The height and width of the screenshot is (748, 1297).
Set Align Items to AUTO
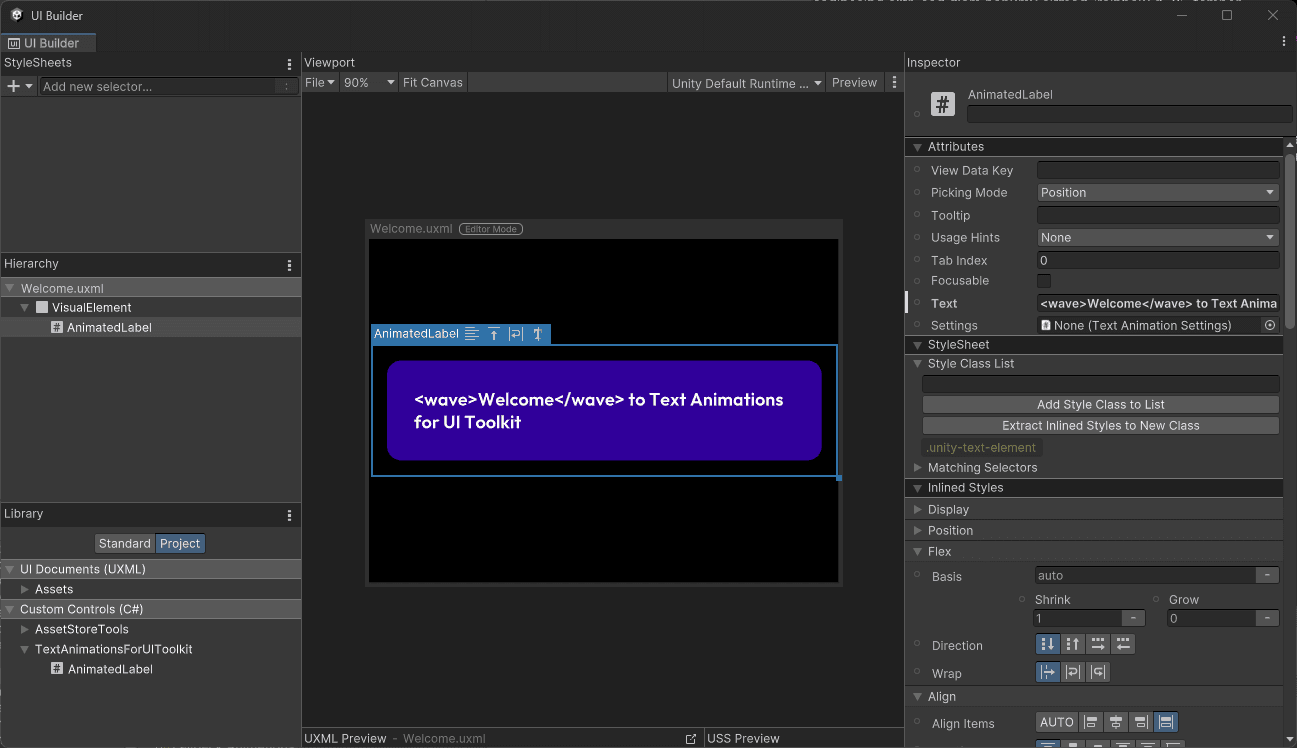coord(1056,722)
